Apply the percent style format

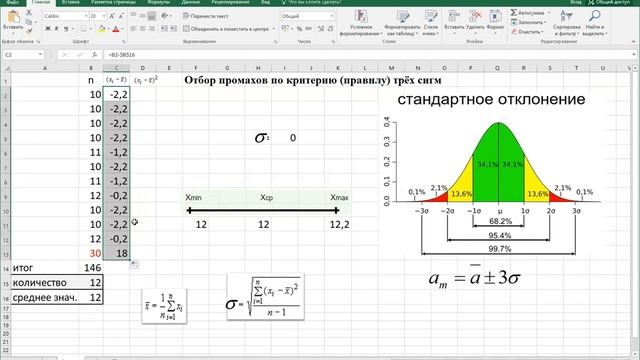299,29
